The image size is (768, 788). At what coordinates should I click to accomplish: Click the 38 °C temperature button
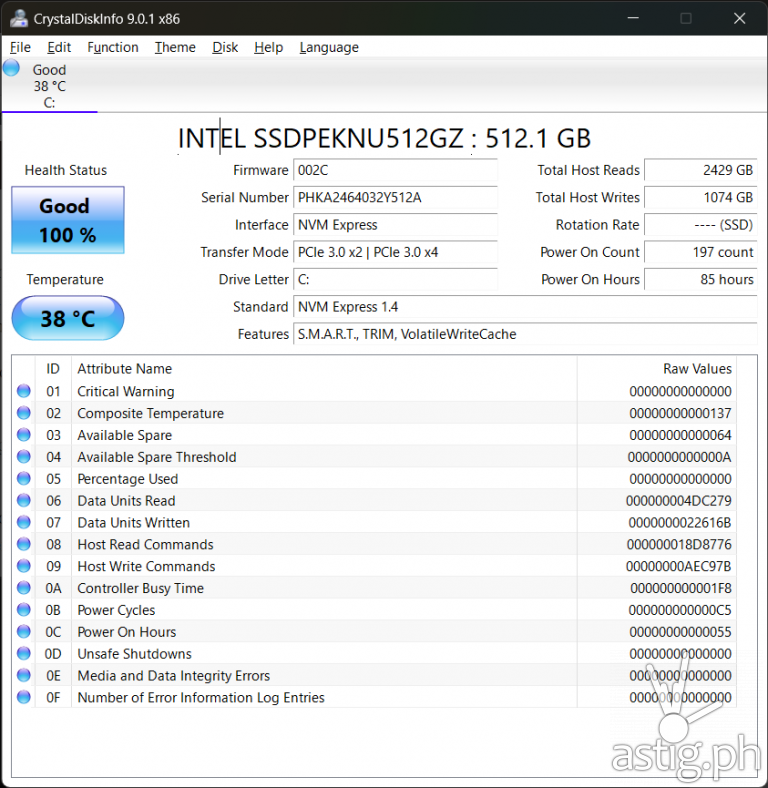tap(68, 319)
